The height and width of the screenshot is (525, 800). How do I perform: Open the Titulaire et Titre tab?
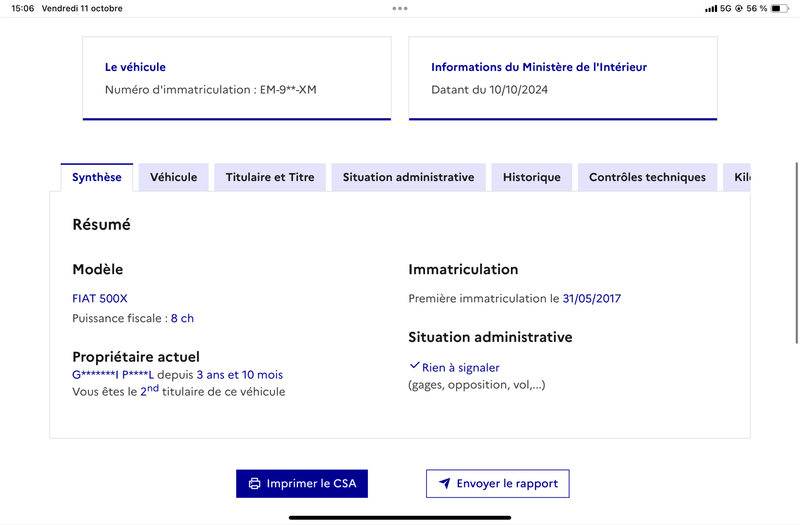click(x=270, y=178)
